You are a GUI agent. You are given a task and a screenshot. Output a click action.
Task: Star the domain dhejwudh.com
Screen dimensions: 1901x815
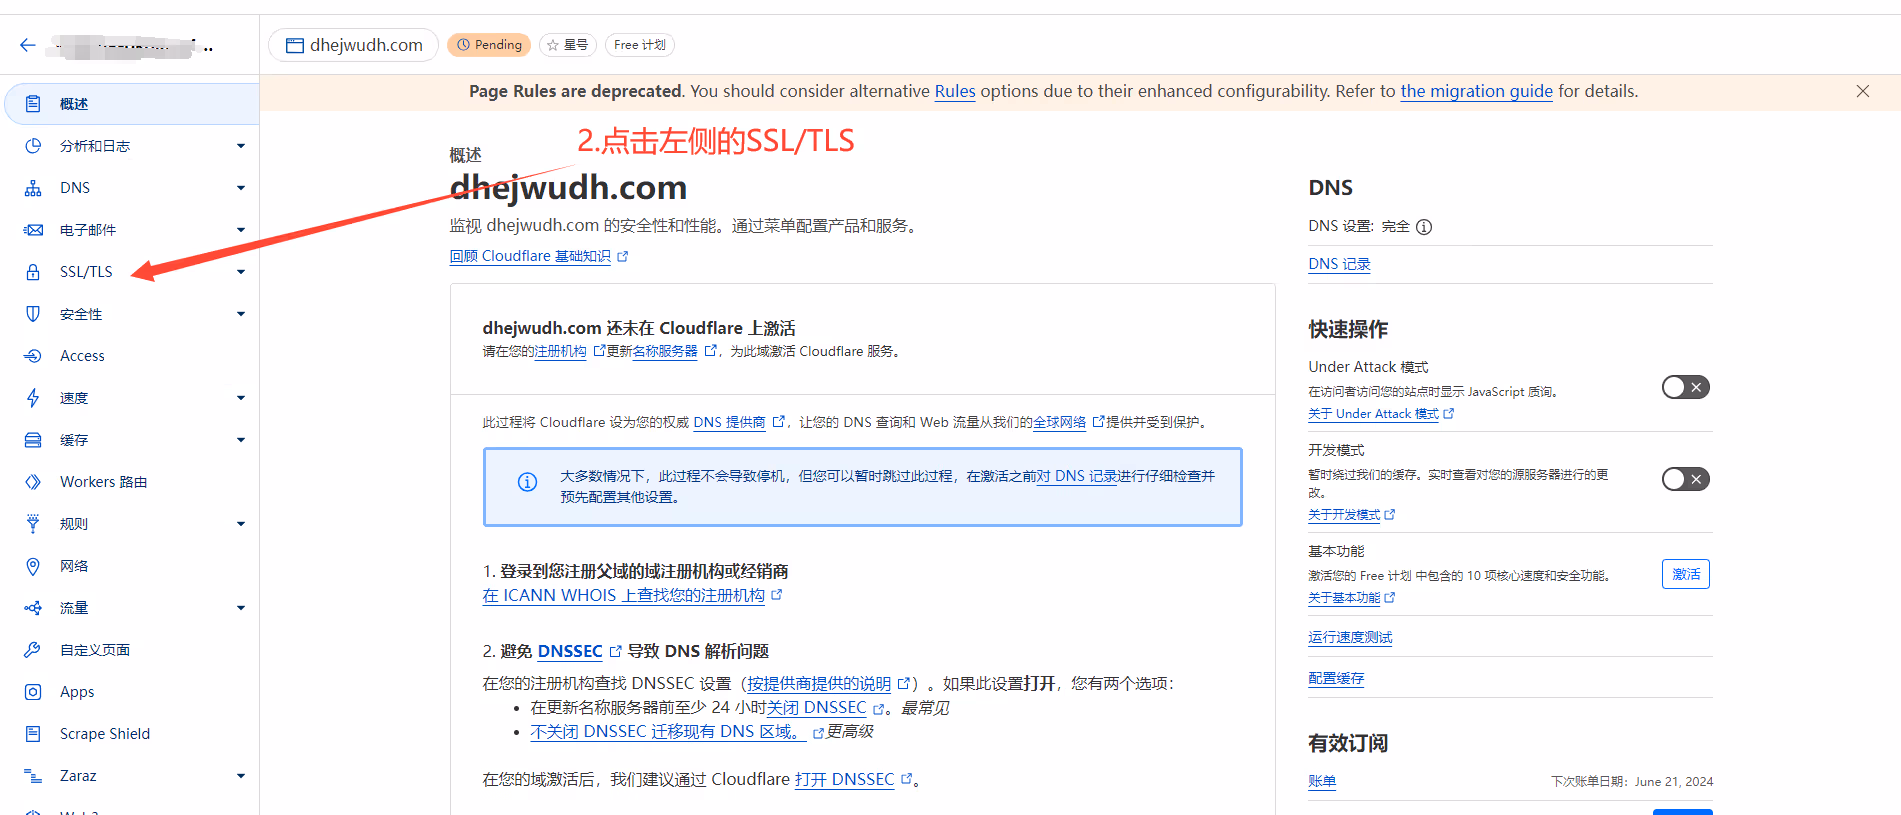pos(567,45)
